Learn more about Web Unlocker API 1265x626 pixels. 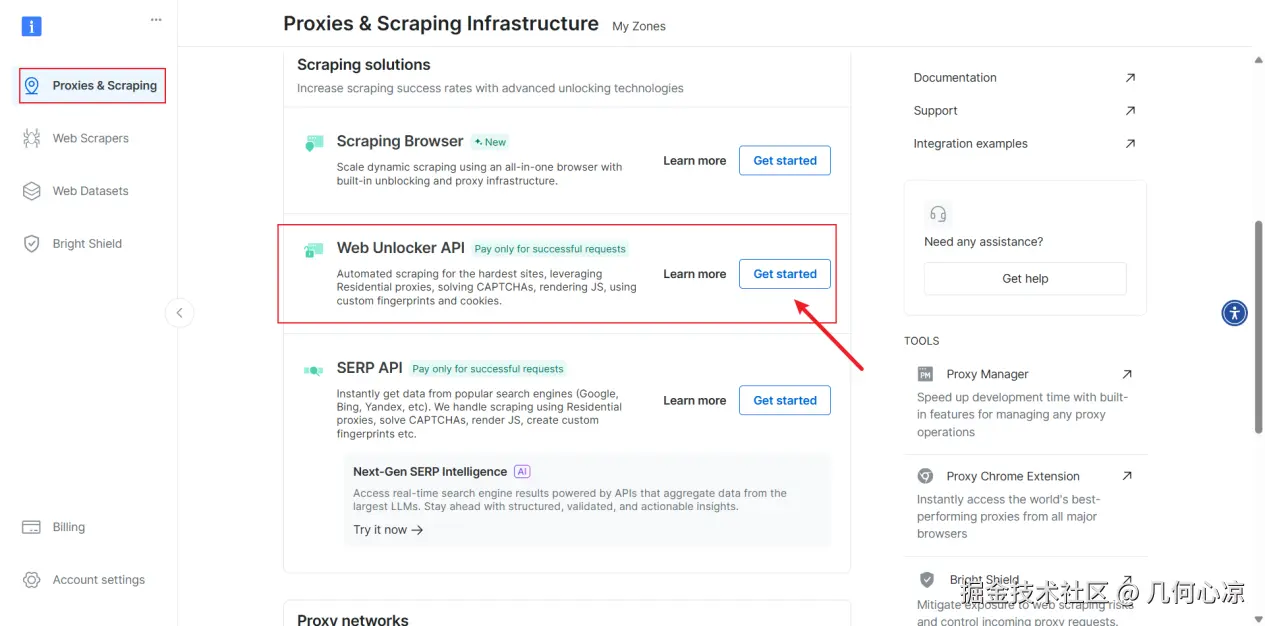coord(694,274)
